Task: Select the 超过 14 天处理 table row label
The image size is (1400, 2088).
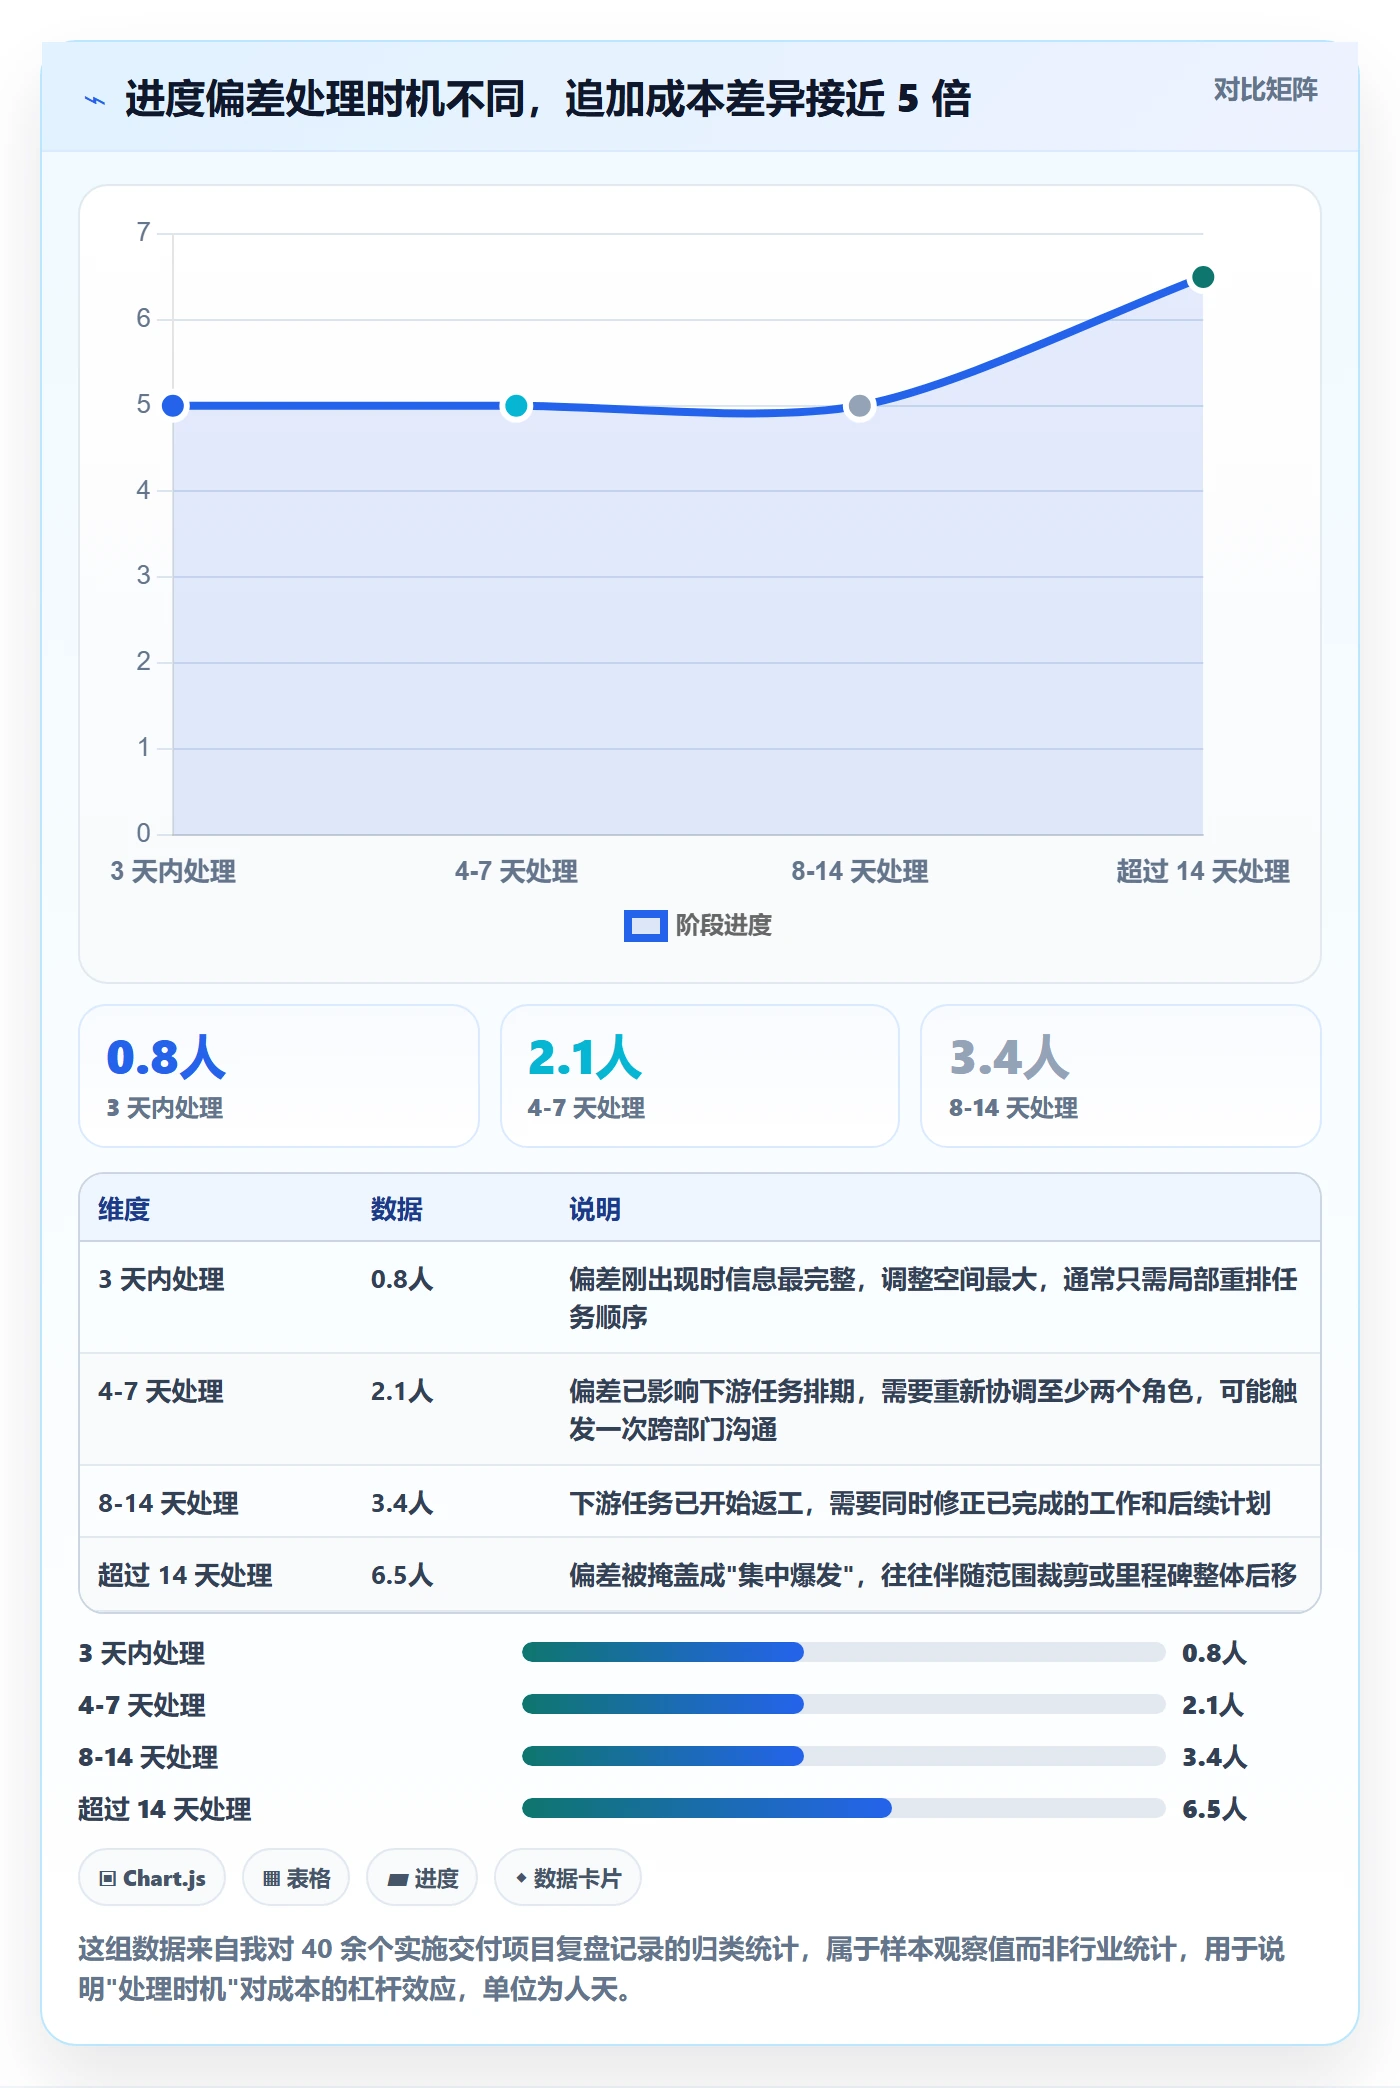Action: pos(185,1575)
